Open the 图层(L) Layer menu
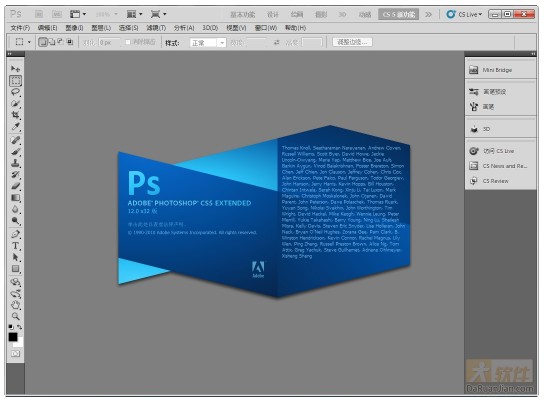Viewport: 544px width, 401px height. pyautogui.click(x=101, y=28)
